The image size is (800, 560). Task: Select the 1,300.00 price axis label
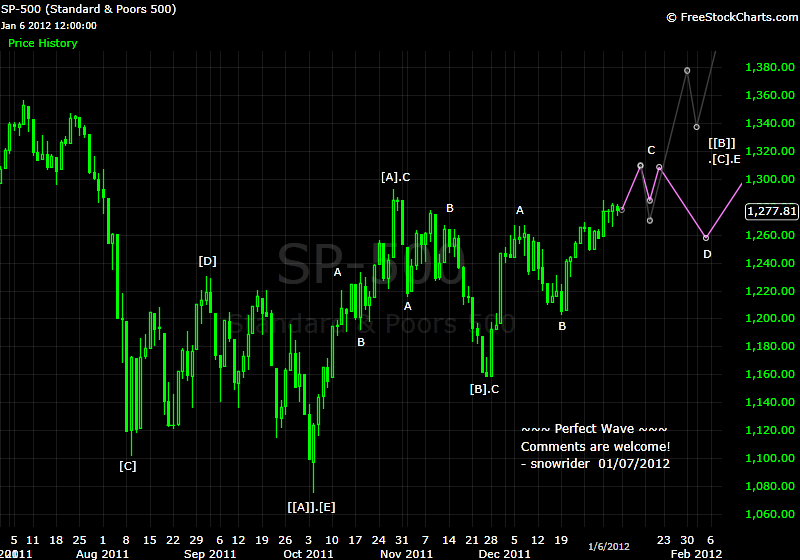[770, 180]
